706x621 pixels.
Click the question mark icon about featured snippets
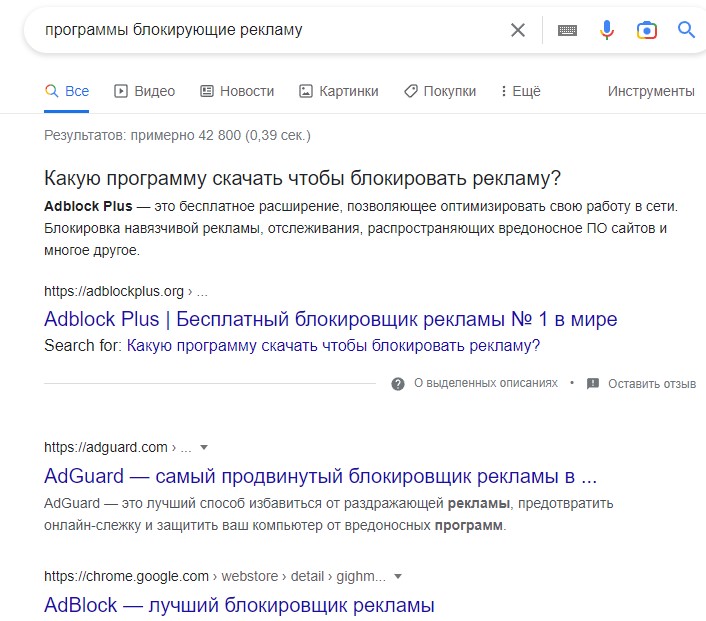[398, 384]
